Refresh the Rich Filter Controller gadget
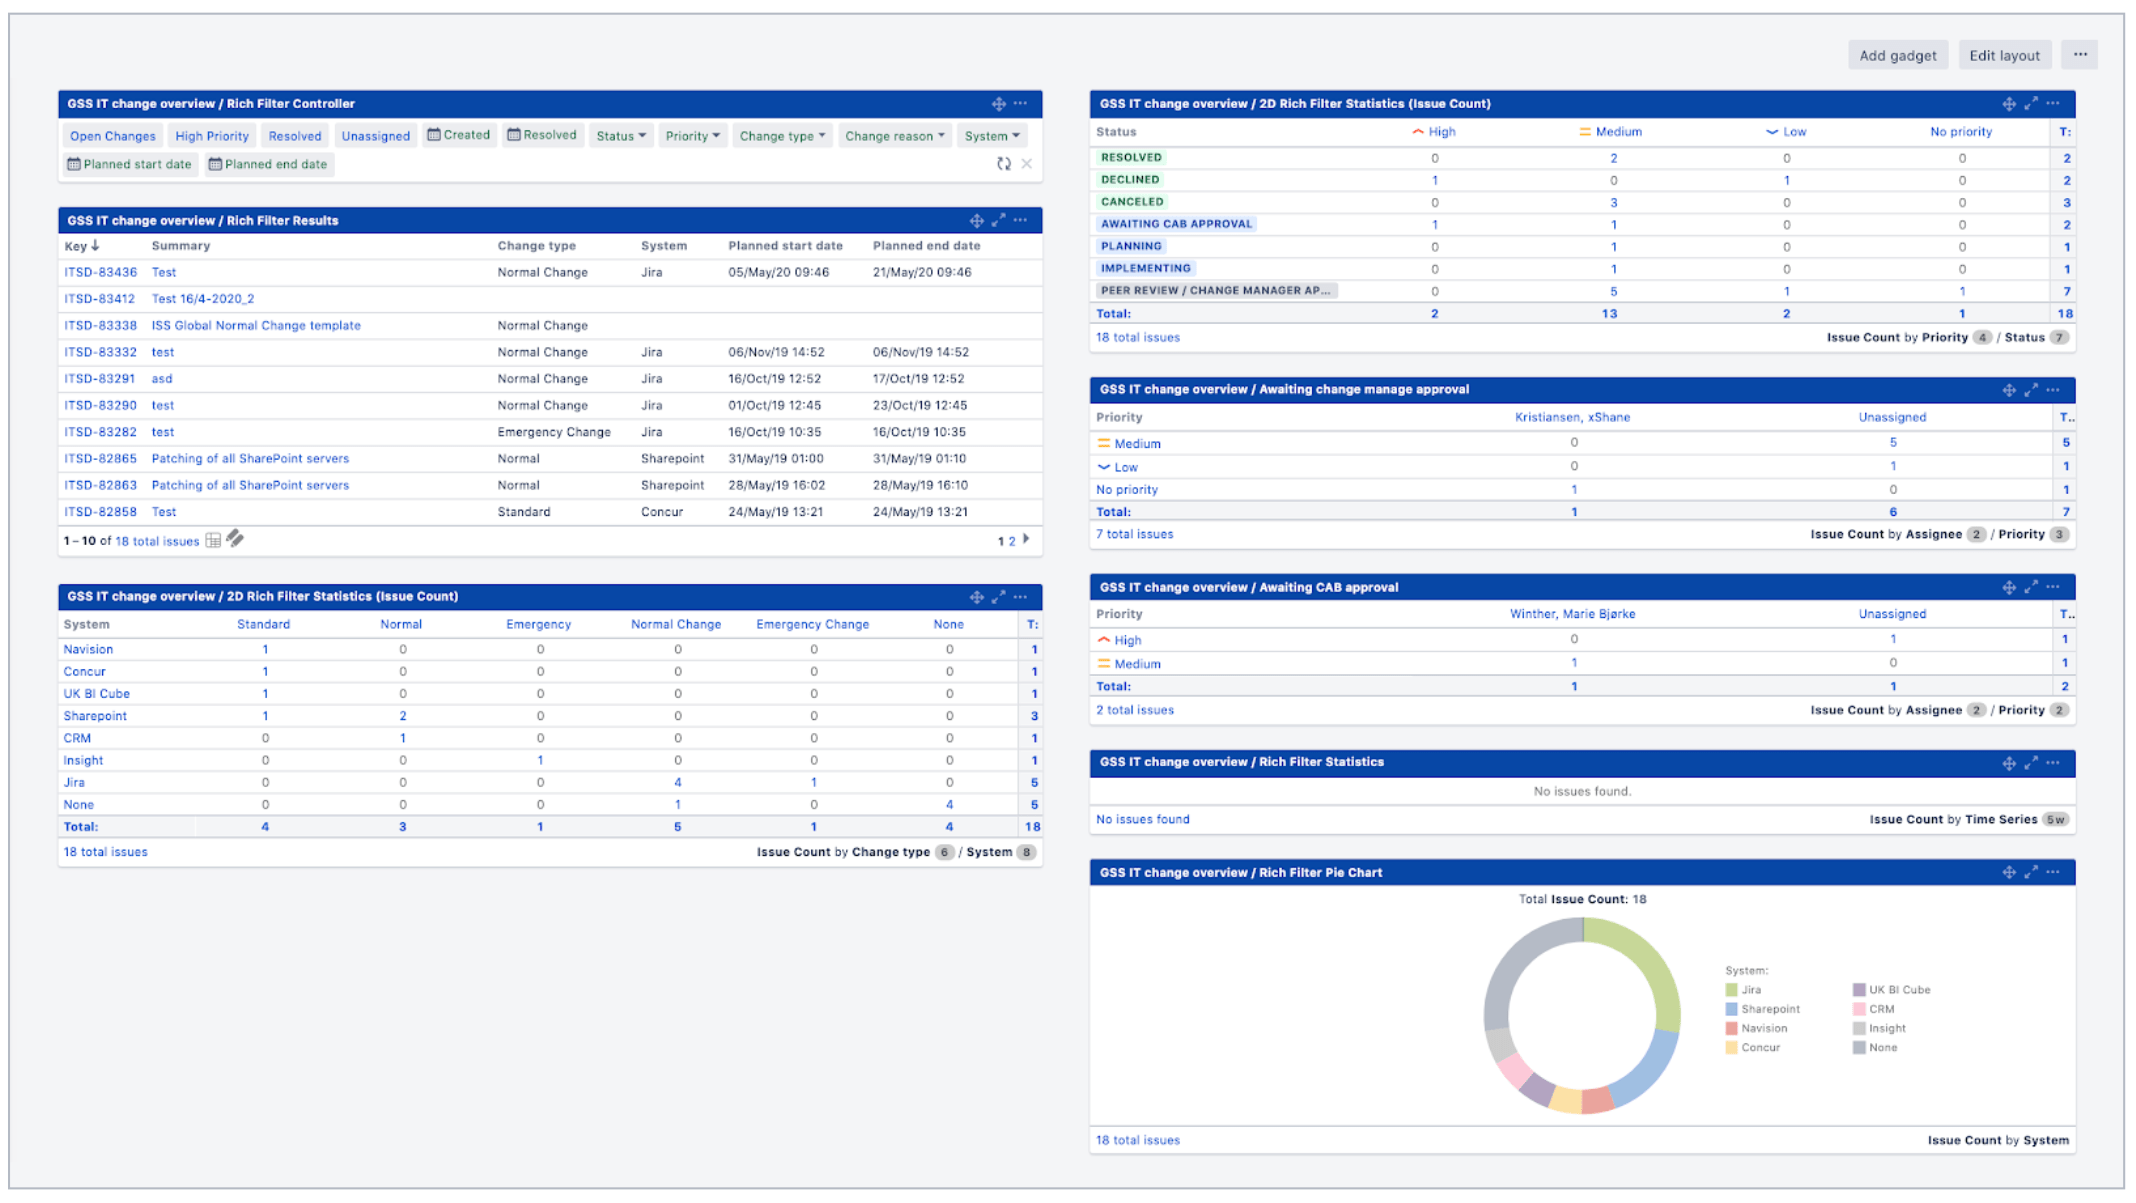2136x1203 pixels. [1004, 164]
